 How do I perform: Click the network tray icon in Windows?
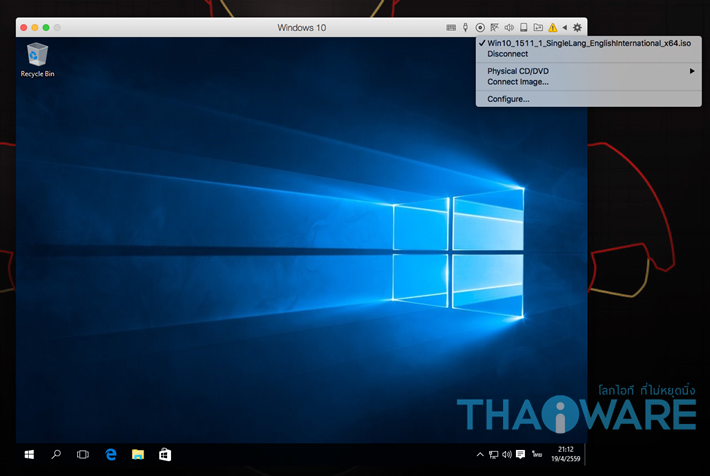point(494,454)
